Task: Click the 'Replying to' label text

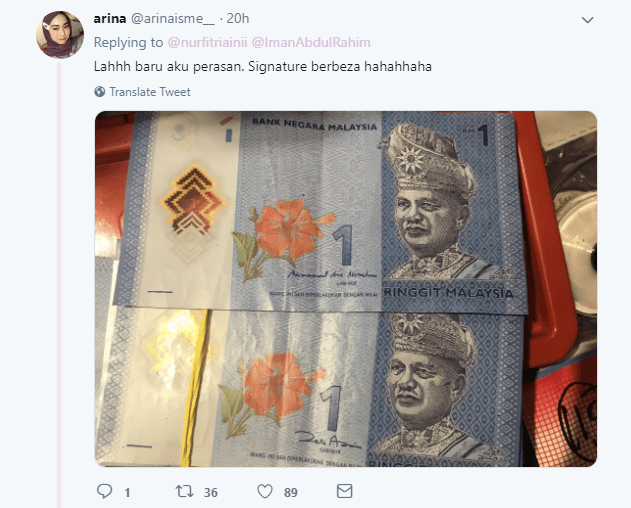Action: point(128,43)
